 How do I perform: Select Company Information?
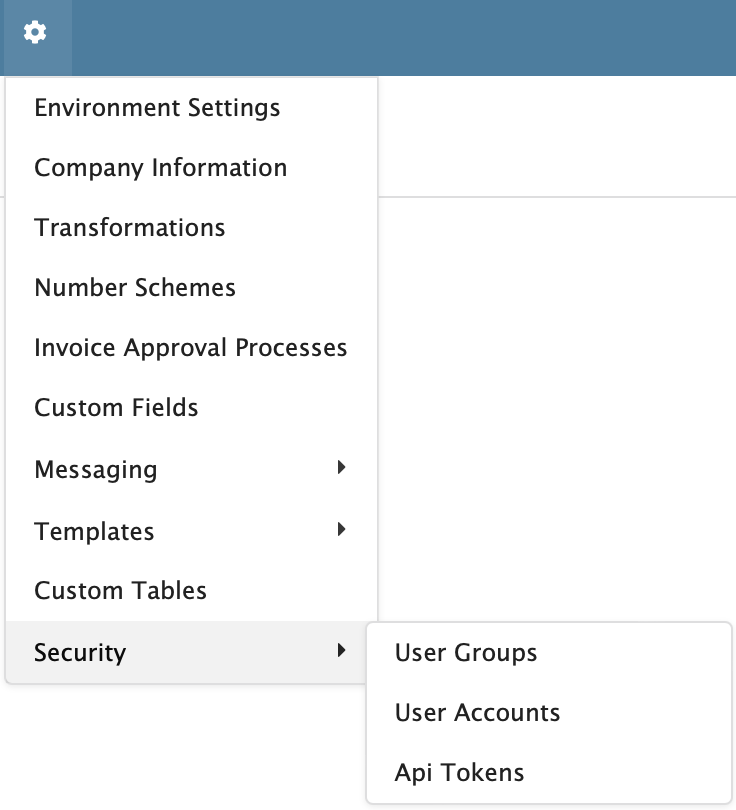160,168
